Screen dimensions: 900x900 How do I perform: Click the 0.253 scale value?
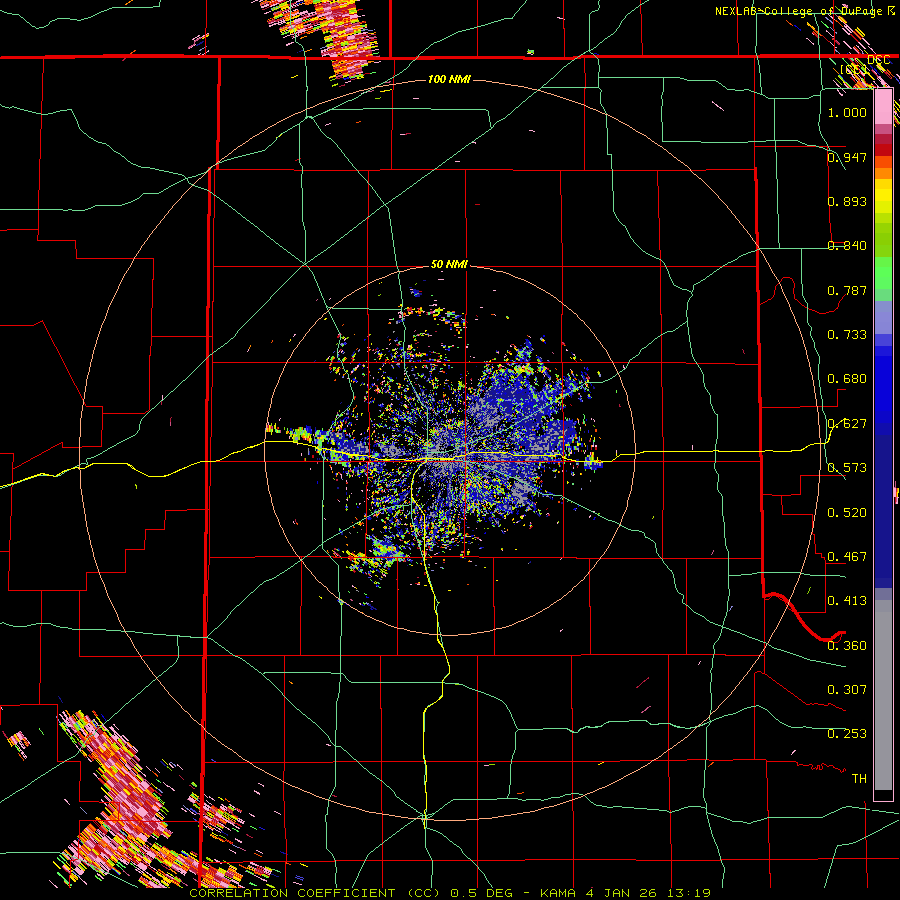[847, 734]
